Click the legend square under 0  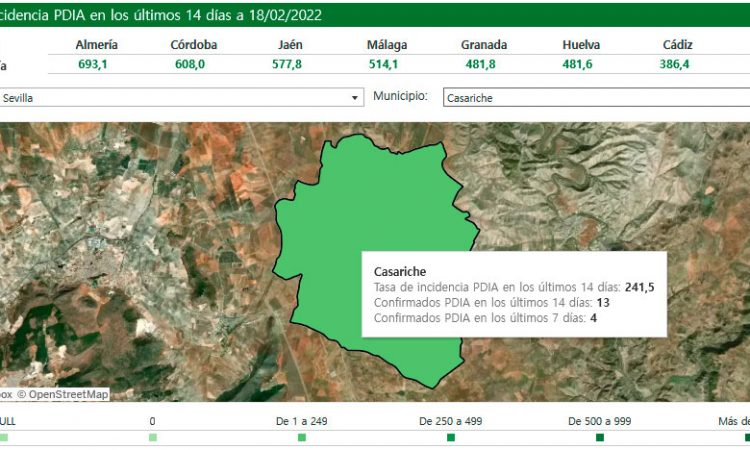point(152,437)
